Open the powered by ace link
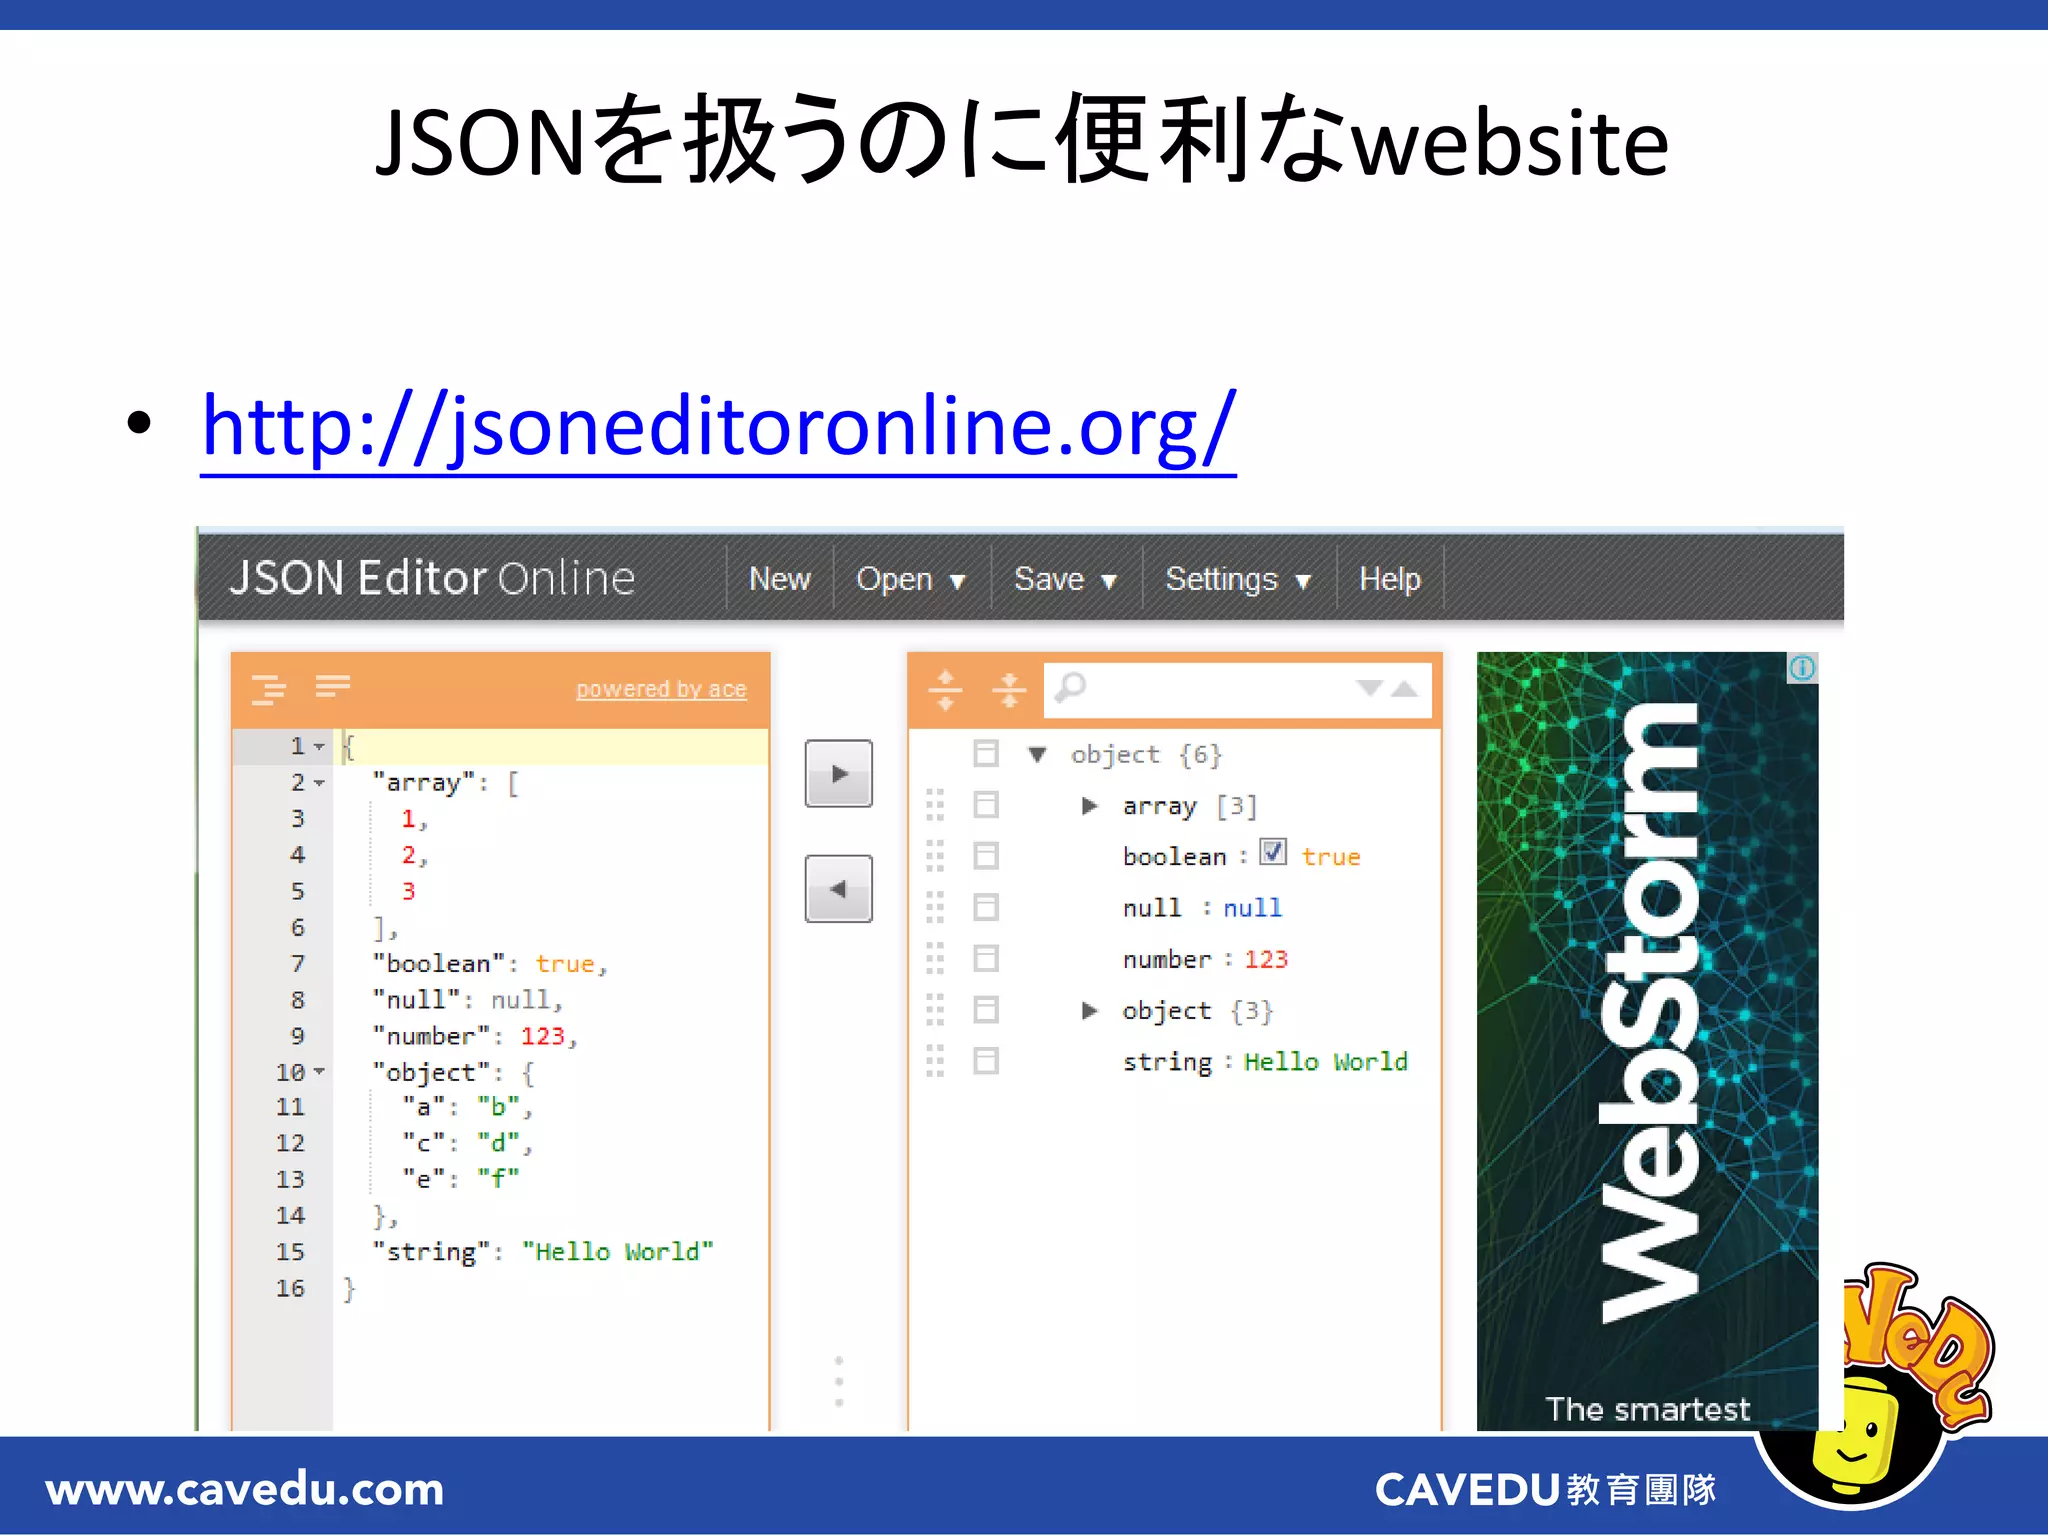 [x=661, y=689]
